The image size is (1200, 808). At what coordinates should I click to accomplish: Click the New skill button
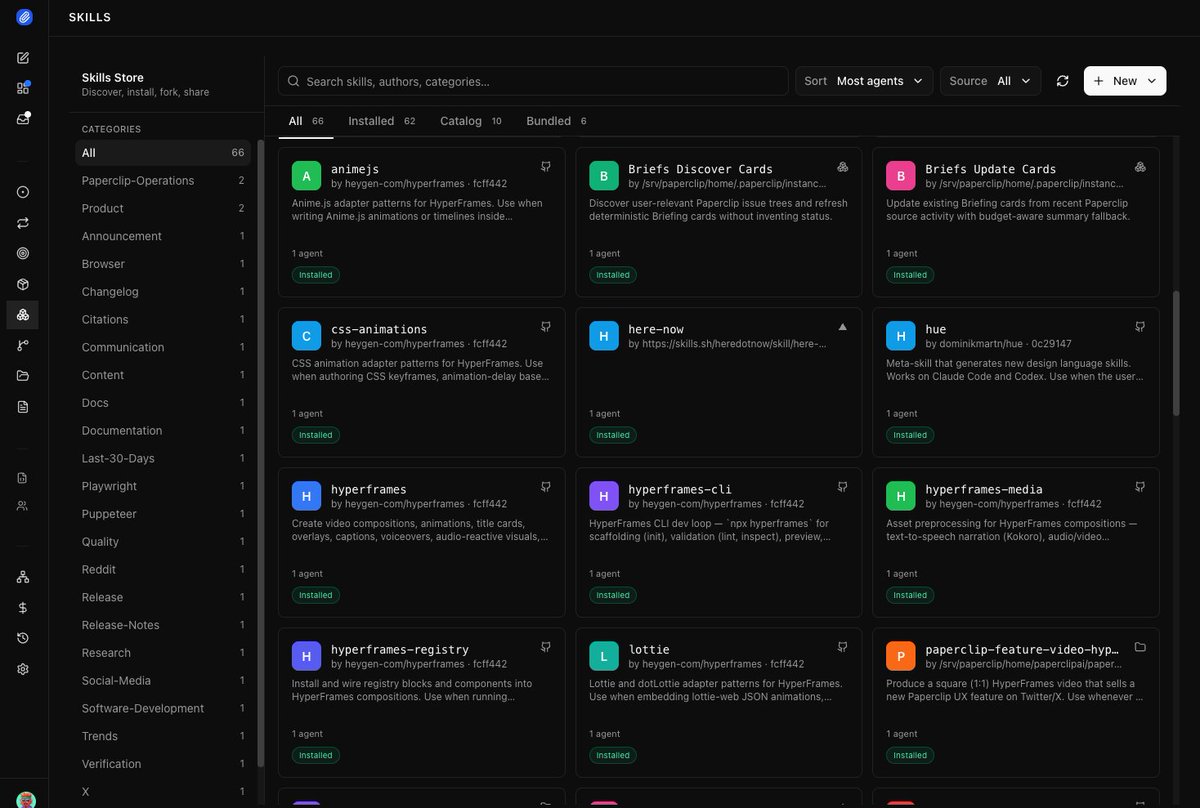point(1125,81)
